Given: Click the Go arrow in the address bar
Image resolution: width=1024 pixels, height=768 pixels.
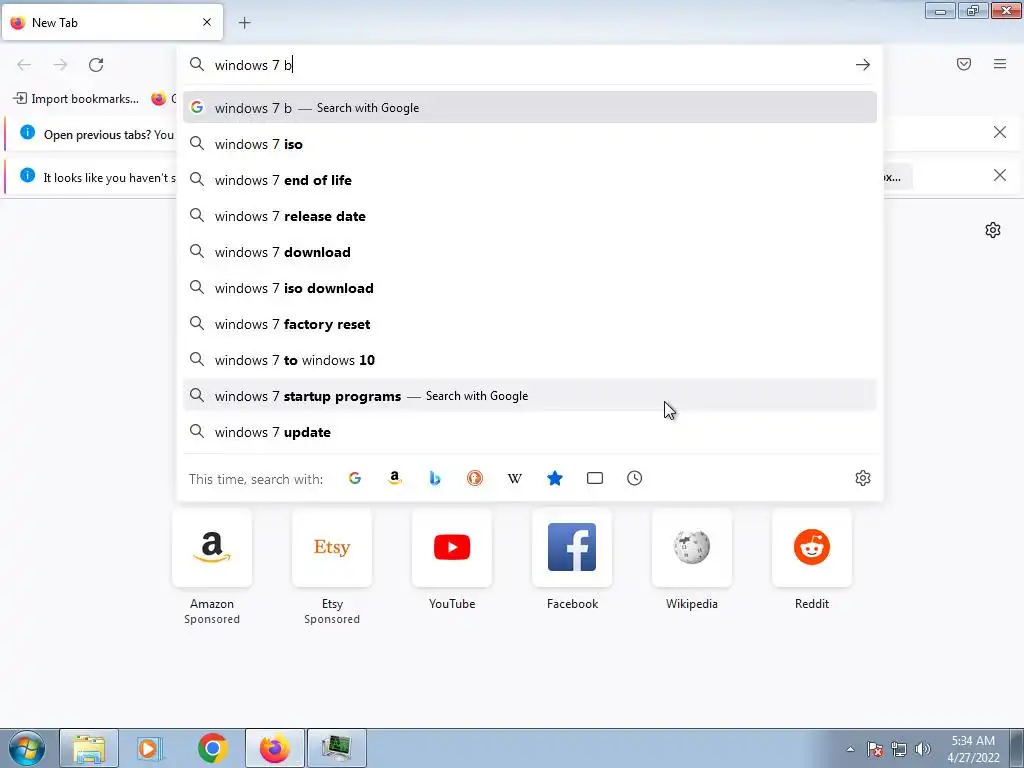Looking at the screenshot, I should pos(863,65).
